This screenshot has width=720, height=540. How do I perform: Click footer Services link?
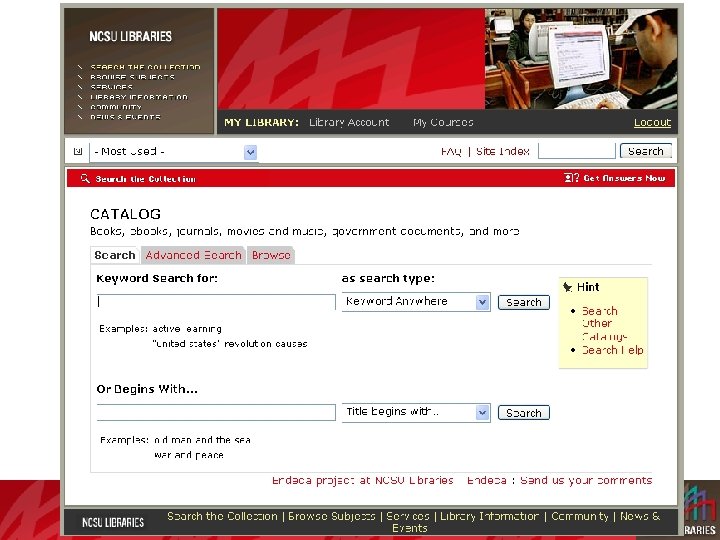point(408,516)
